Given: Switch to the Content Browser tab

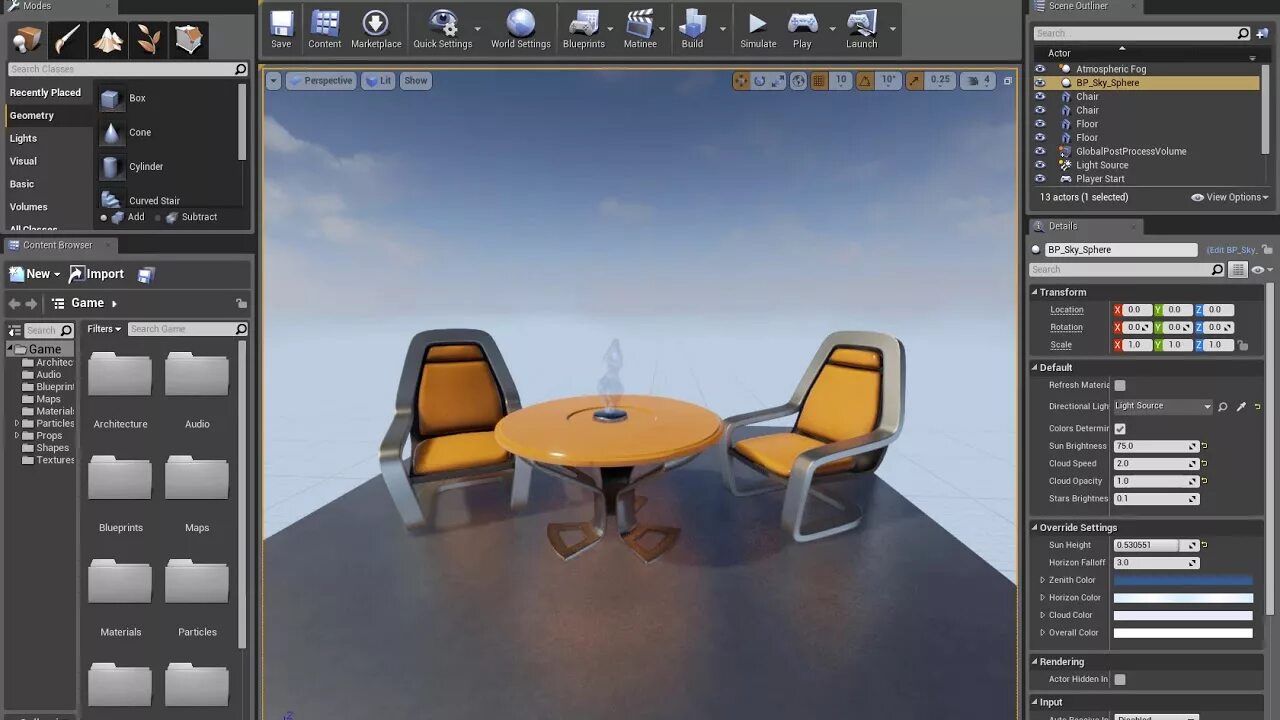Looking at the screenshot, I should point(58,245).
